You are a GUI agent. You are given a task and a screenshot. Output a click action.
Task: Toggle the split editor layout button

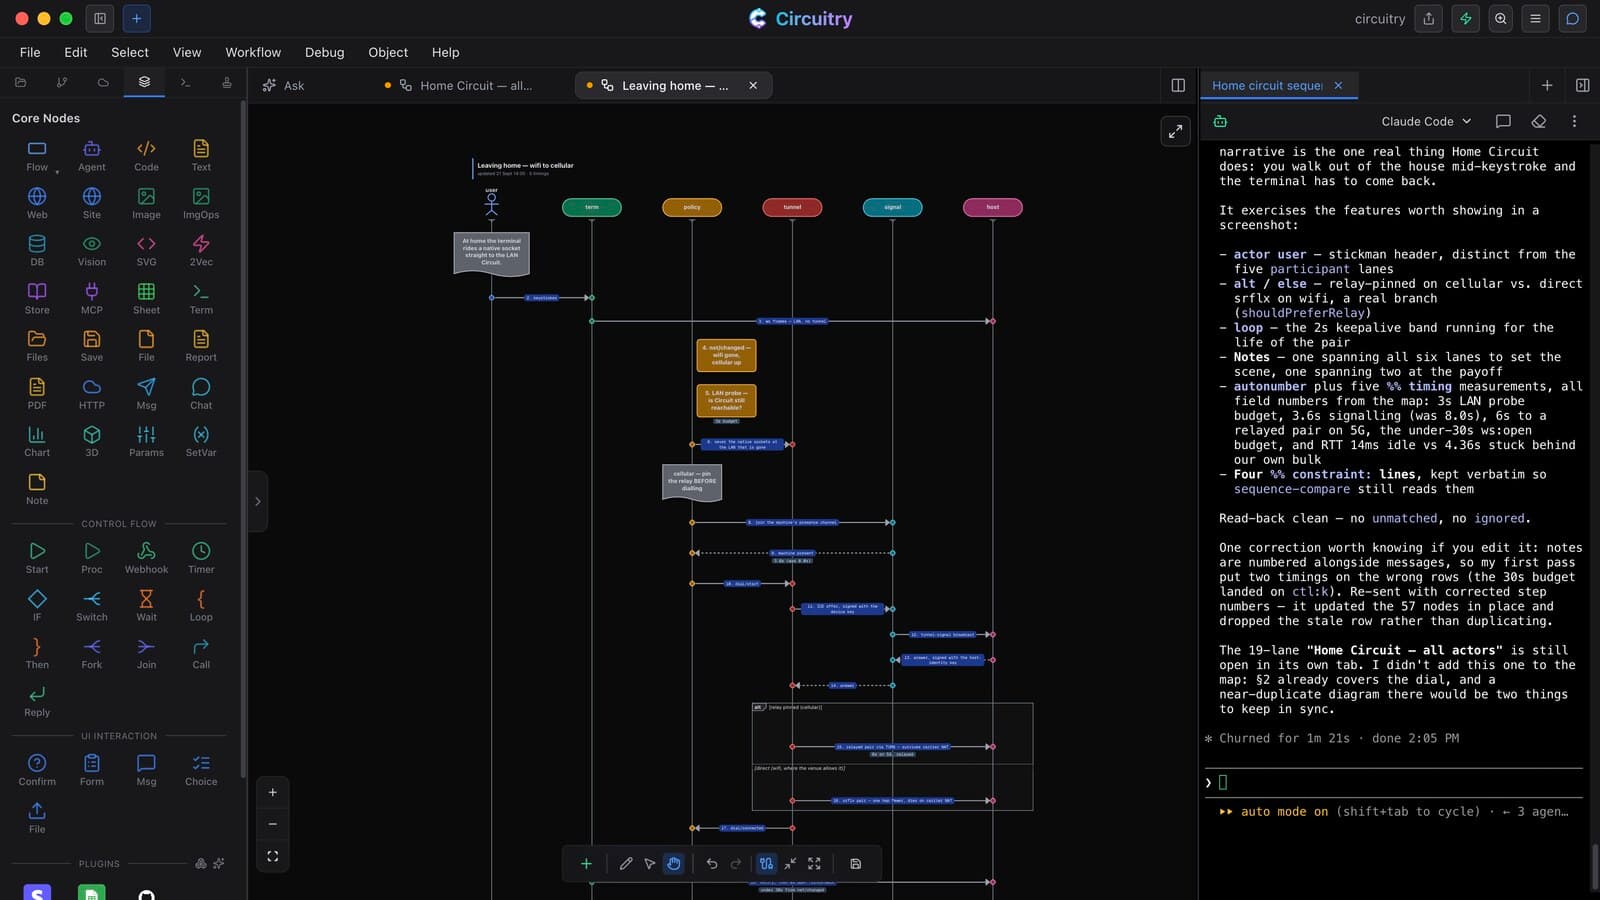[1178, 85]
